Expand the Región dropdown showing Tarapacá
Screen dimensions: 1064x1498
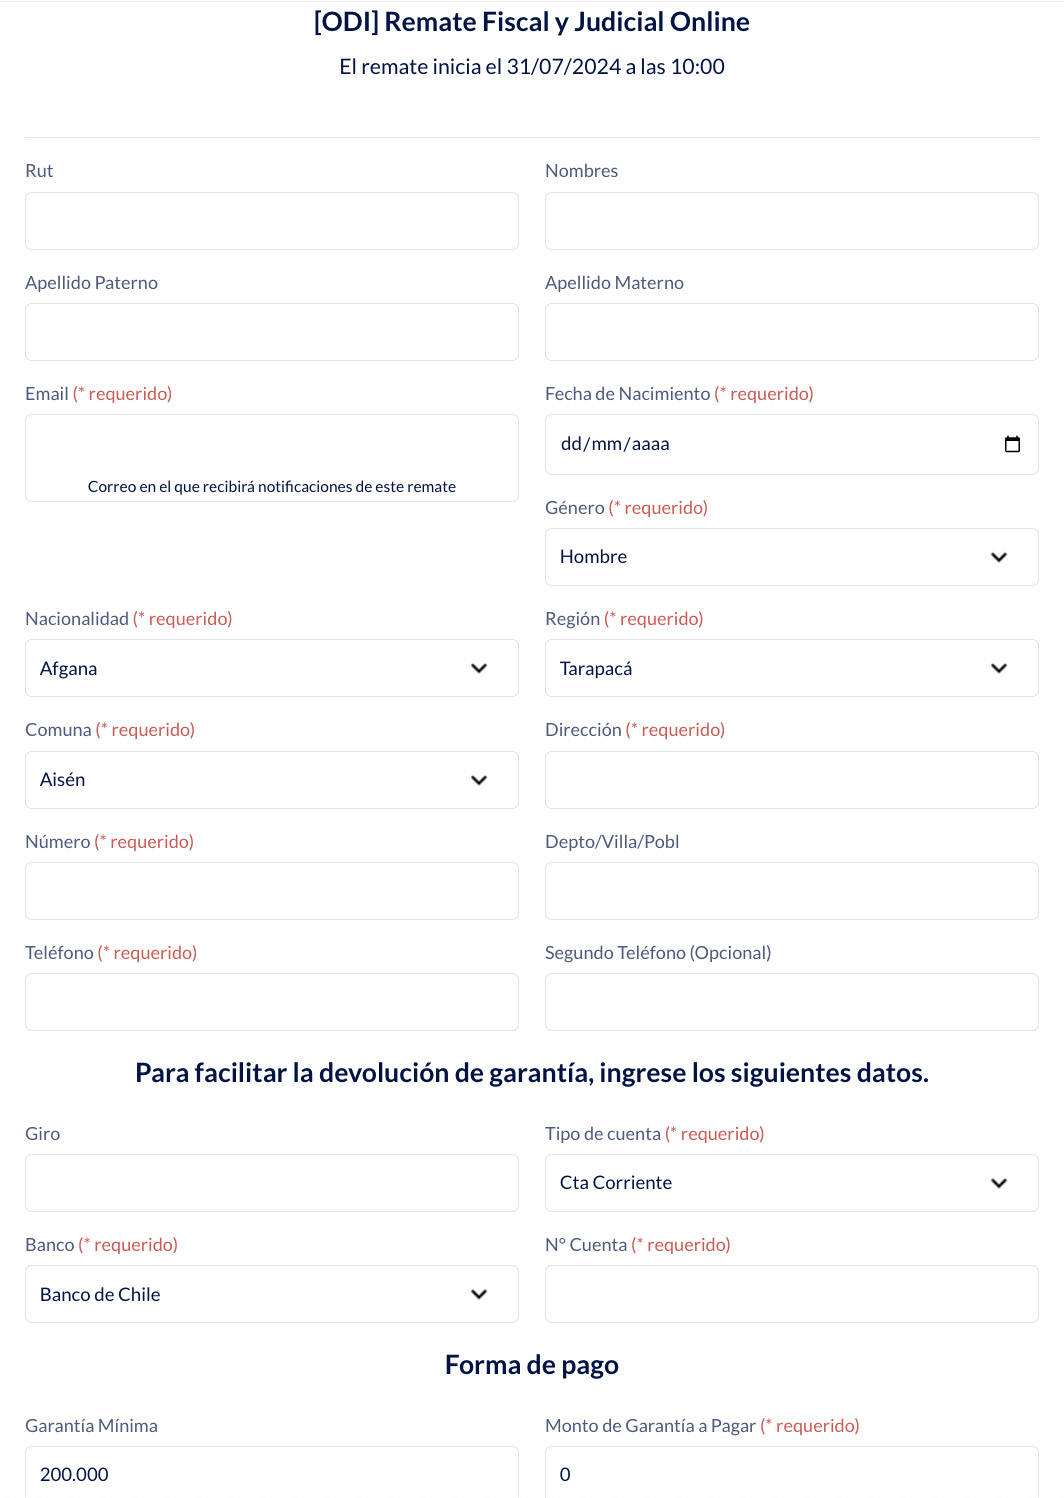coord(791,668)
